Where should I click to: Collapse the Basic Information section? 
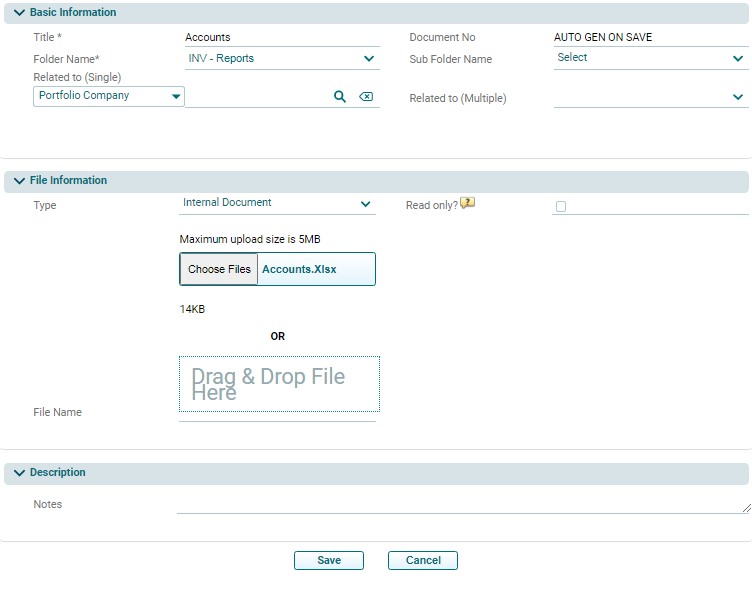(x=19, y=13)
